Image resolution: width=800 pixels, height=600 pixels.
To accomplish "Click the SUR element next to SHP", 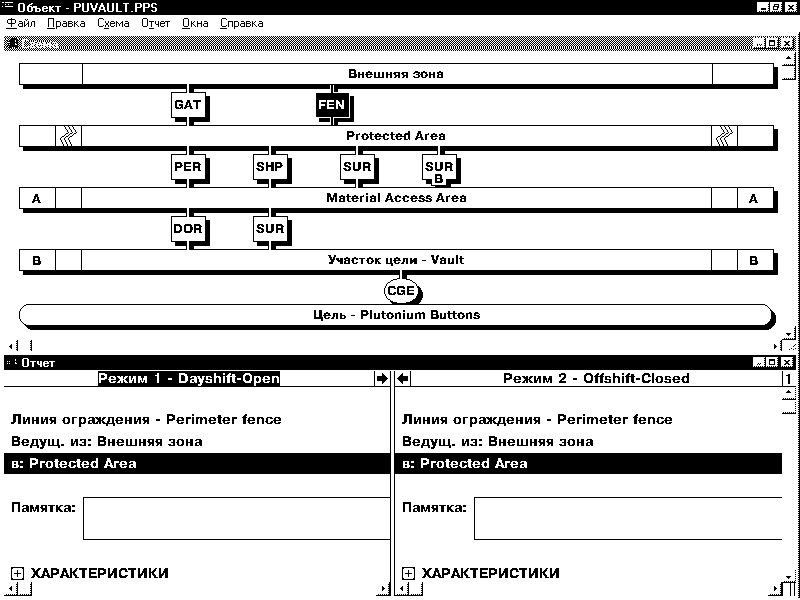I will click(357, 167).
